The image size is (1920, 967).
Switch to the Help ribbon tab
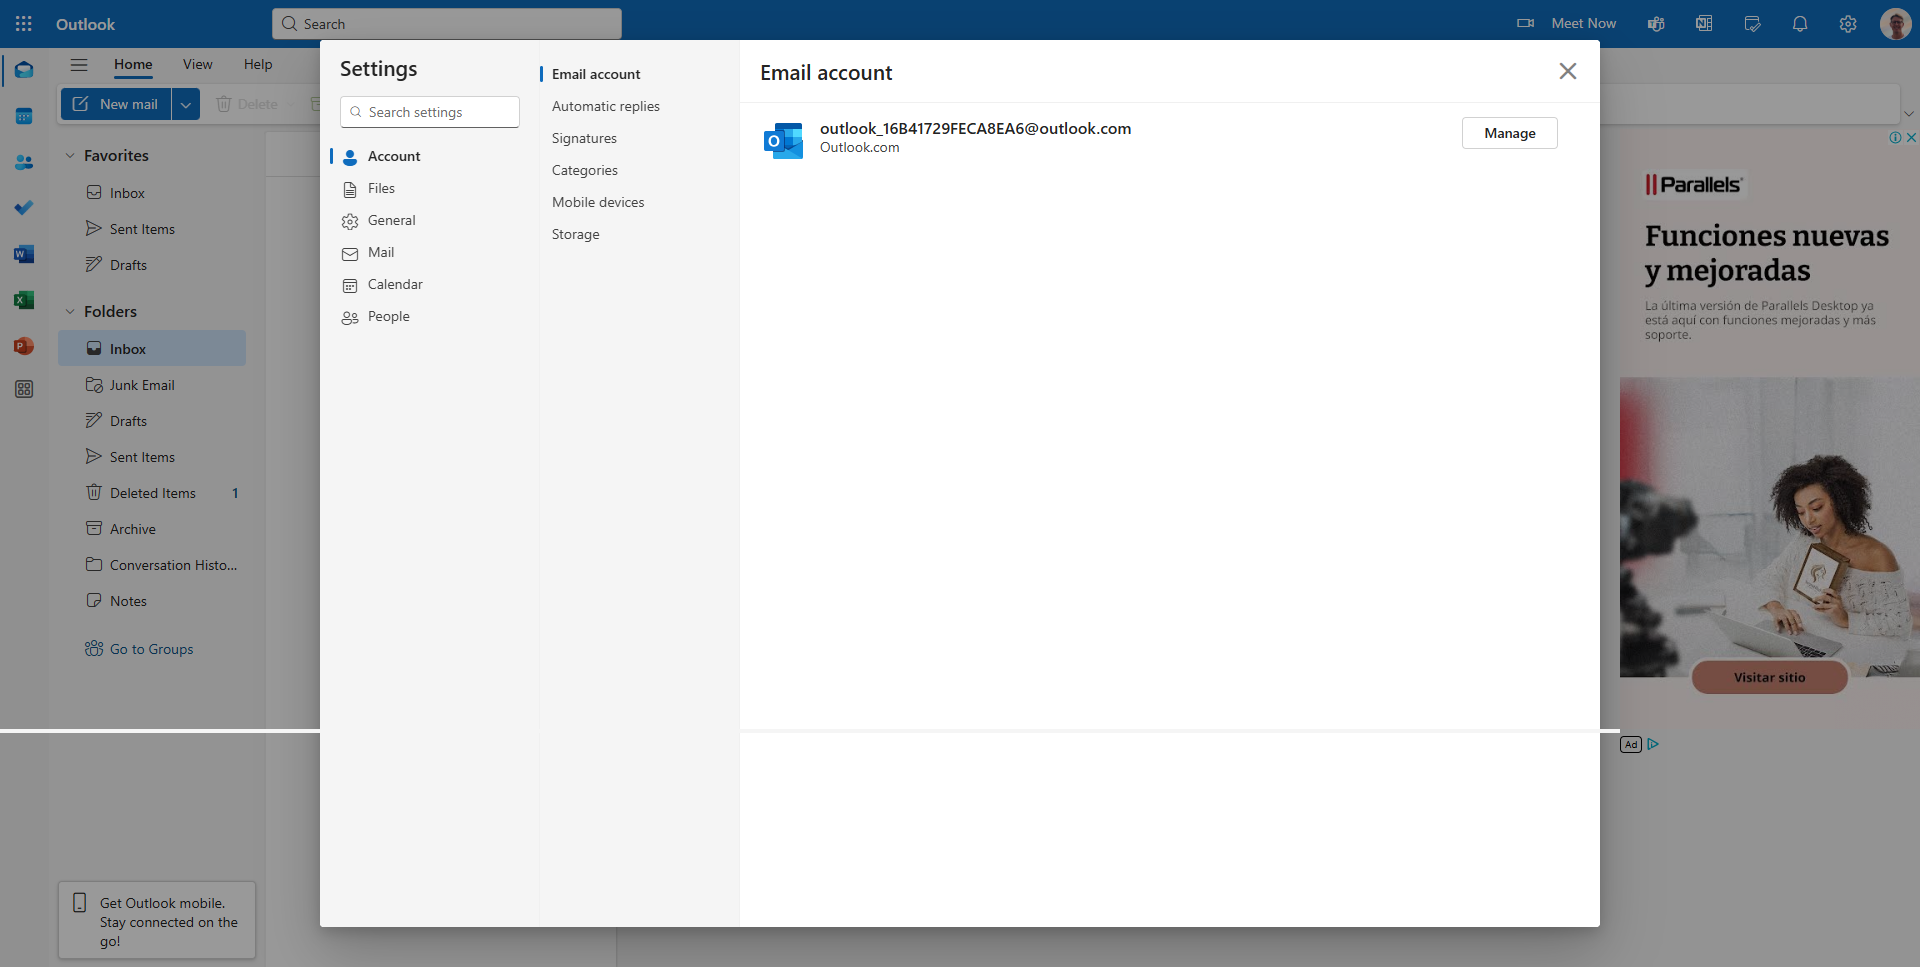pyautogui.click(x=258, y=64)
